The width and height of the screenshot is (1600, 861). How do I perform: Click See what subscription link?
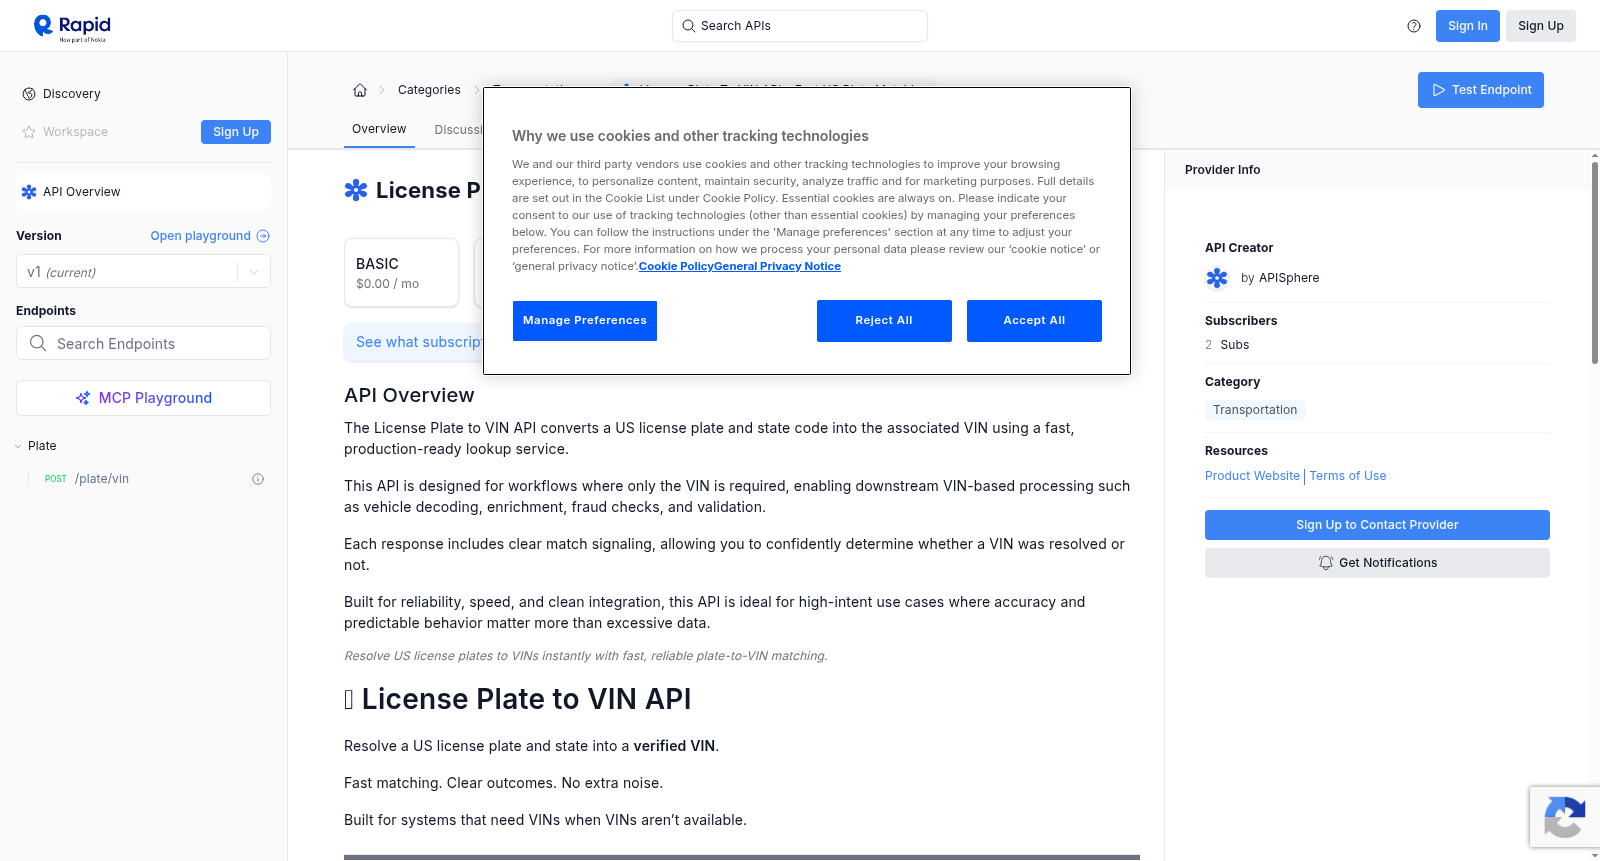419,342
